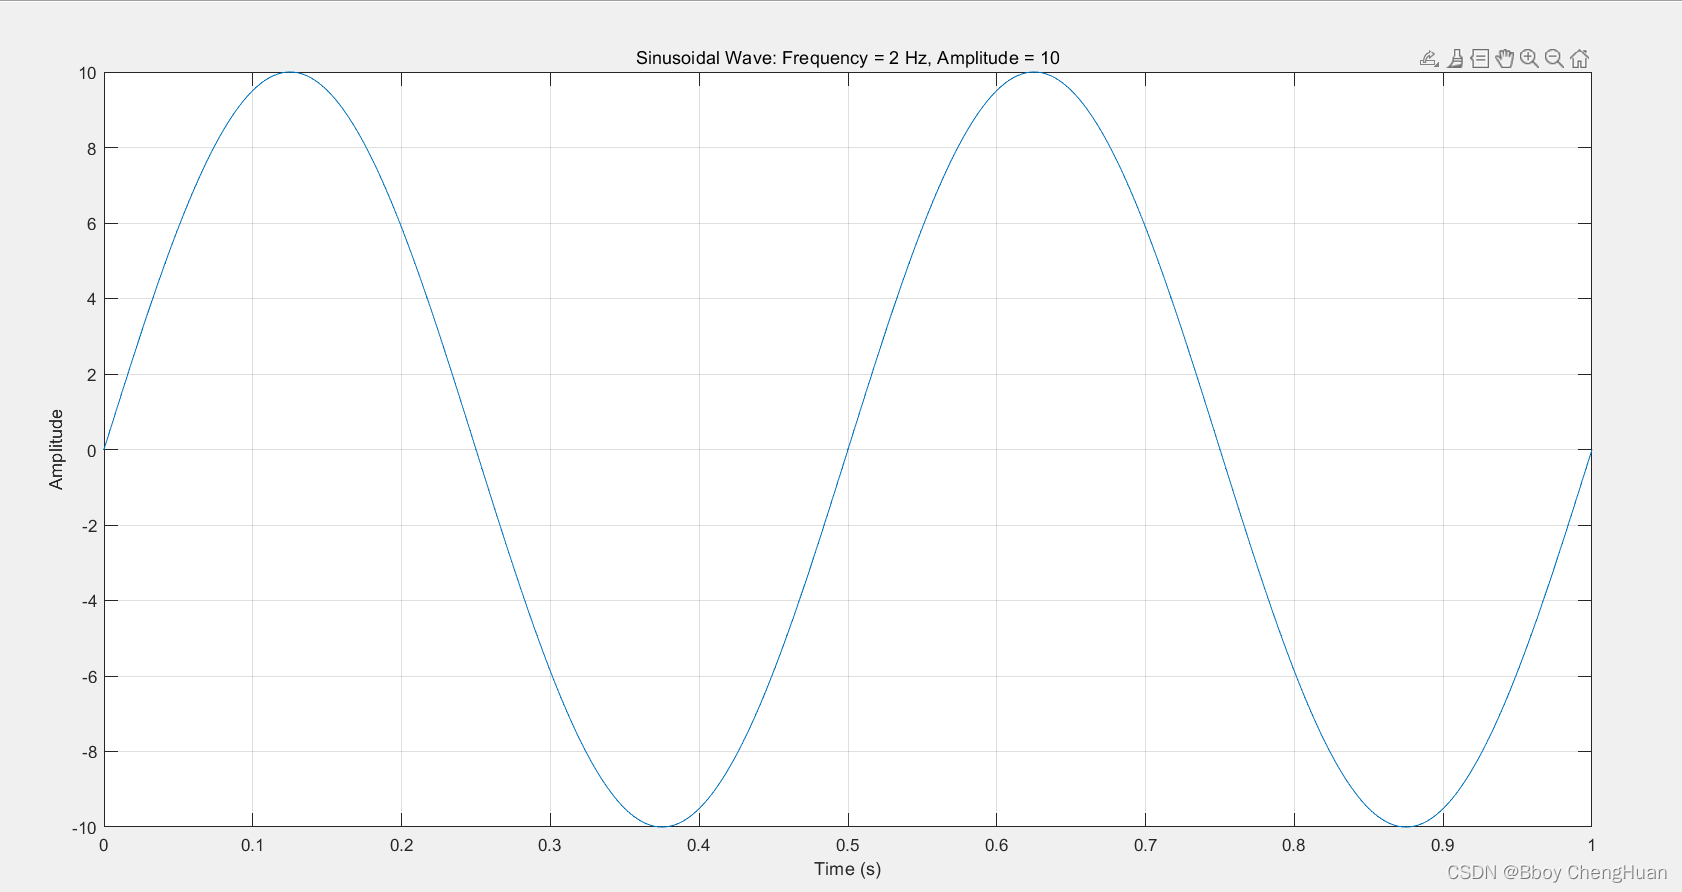The image size is (1682, 892).
Task: Select the 'Time (s)' x-axis label
Action: coord(847,869)
